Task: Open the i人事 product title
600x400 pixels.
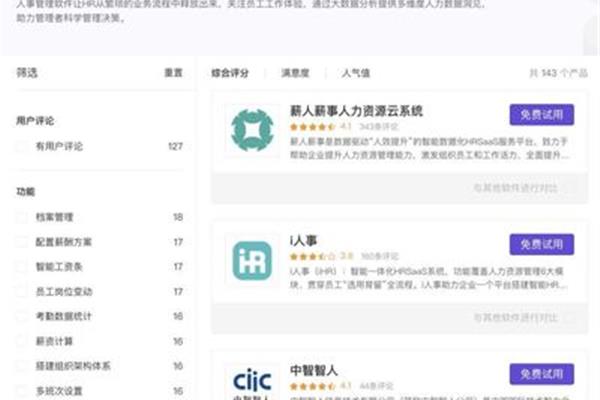Action: (x=303, y=241)
